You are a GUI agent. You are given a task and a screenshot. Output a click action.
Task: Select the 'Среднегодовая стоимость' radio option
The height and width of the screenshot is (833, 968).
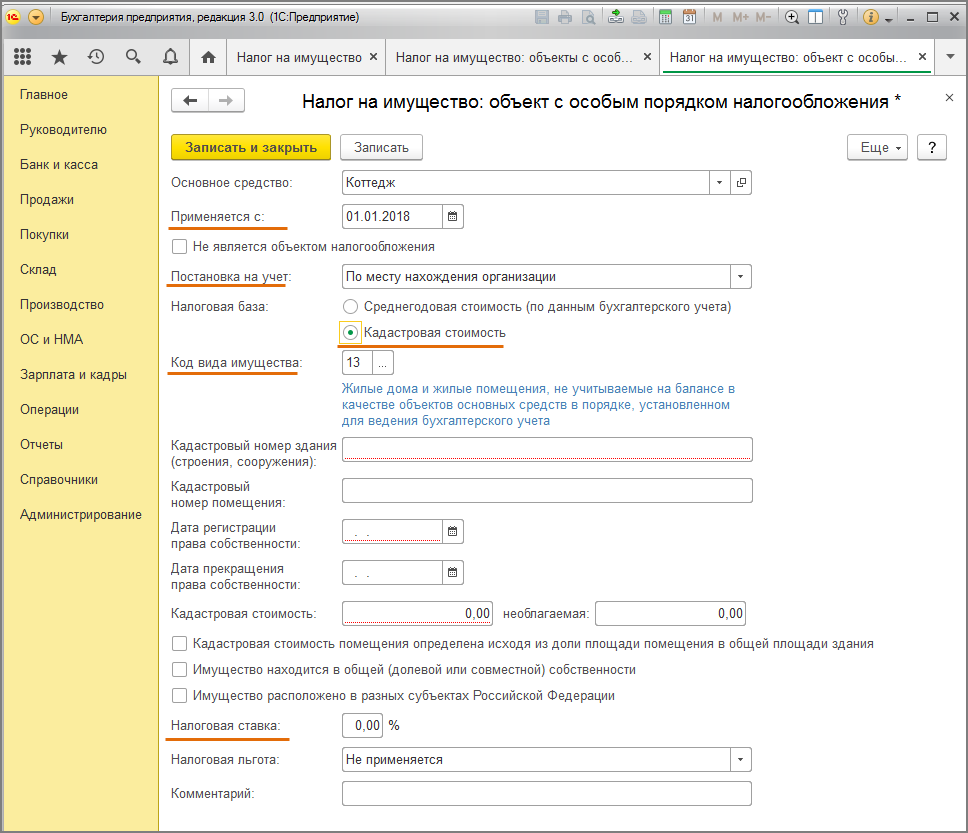350,307
